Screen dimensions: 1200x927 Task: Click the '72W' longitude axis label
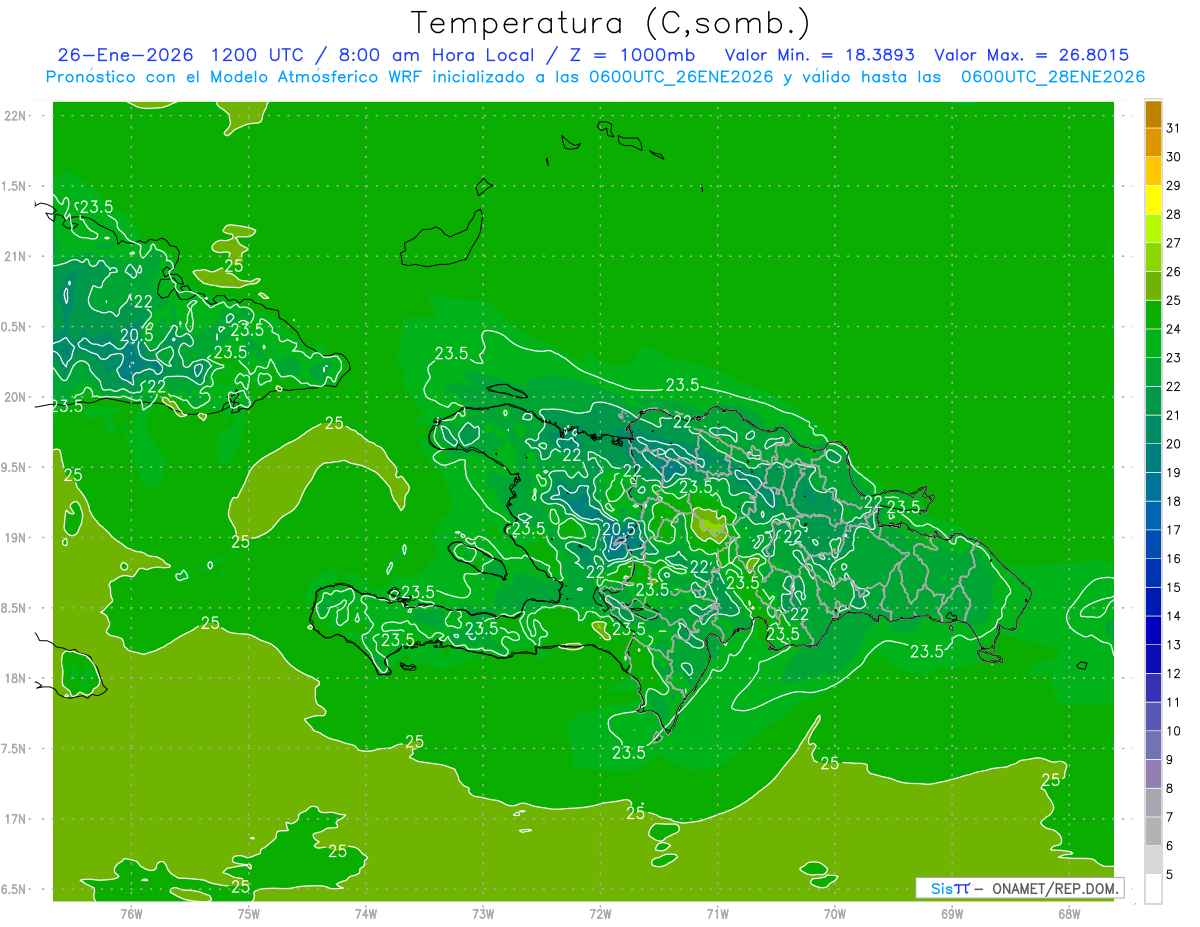pyautogui.click(x=600, y=915)
